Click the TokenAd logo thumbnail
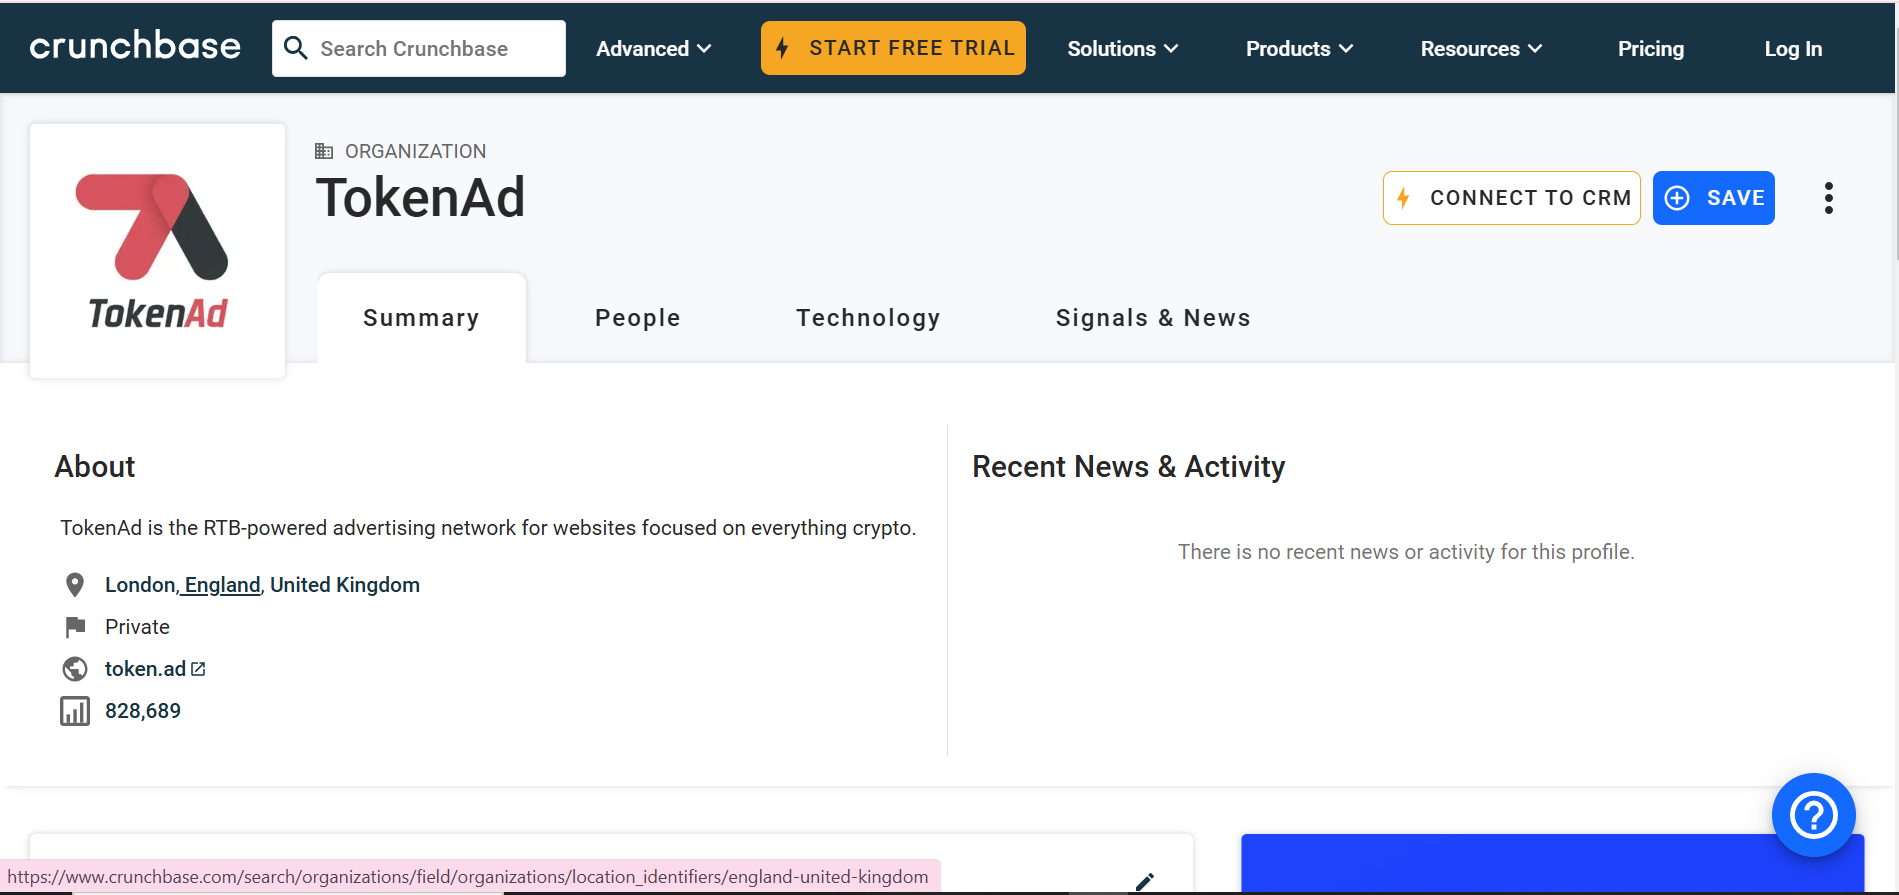Image resolution: width=1899 pixels, height=895 pixels. click(158, 251)
